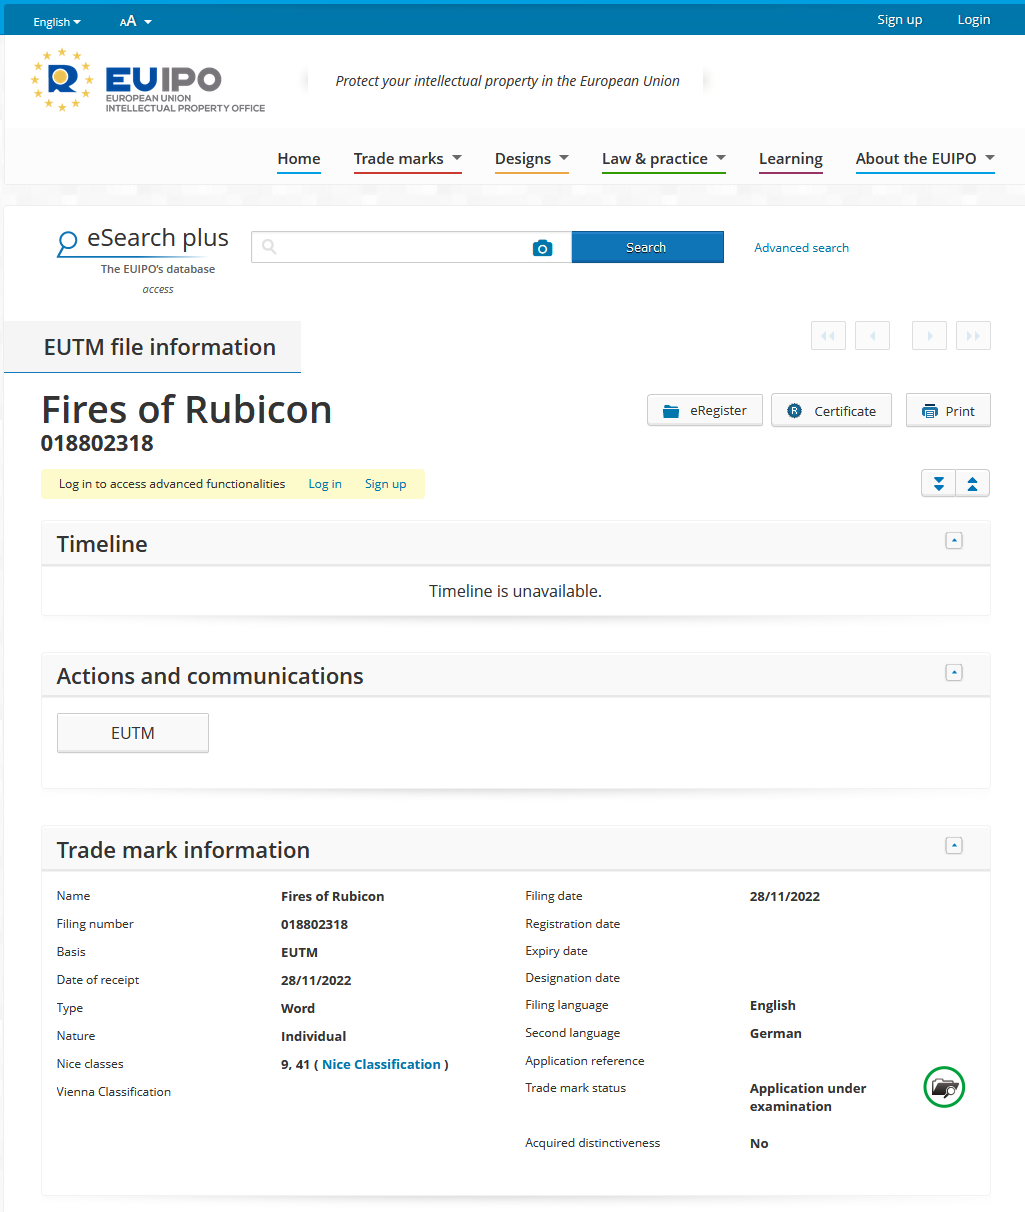Image resolution: width=1025 pixels, height=1212 pixels.
Task: Click the EUIPO logo
Action: click(x=148, y=80)
